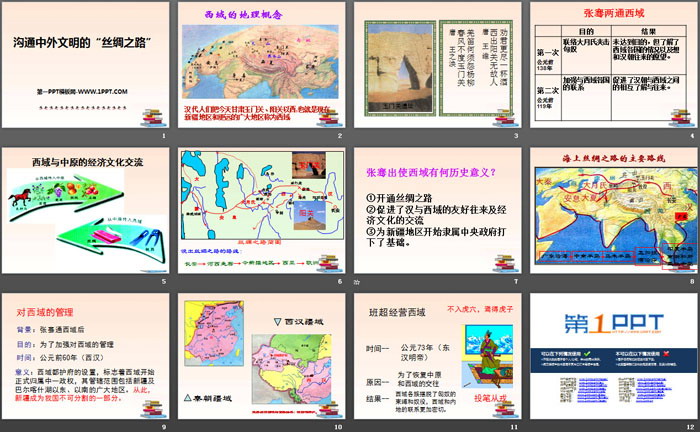This screenshot has height=432, width=700.
Task: Click slide number label 5
Action: pos(164,281)
